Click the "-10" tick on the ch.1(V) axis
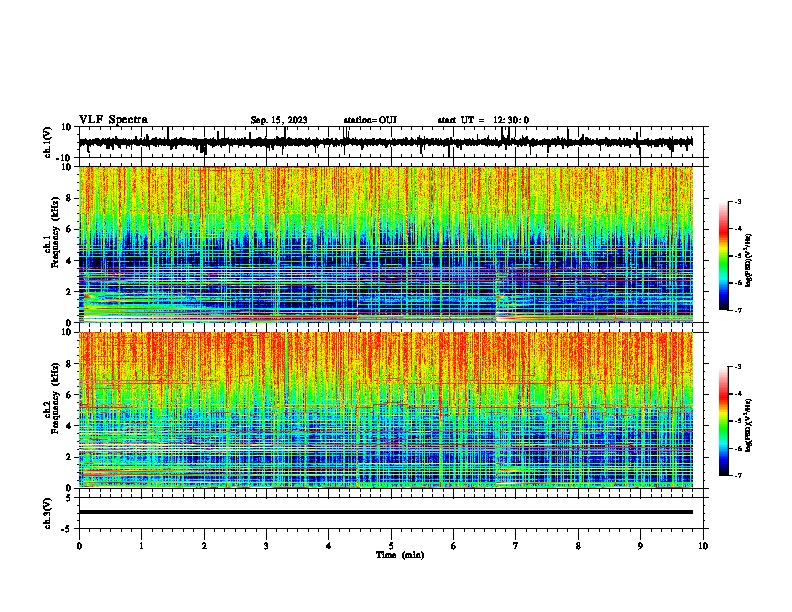The height and width of the screenshot is (612, 792). click(65, 158)
